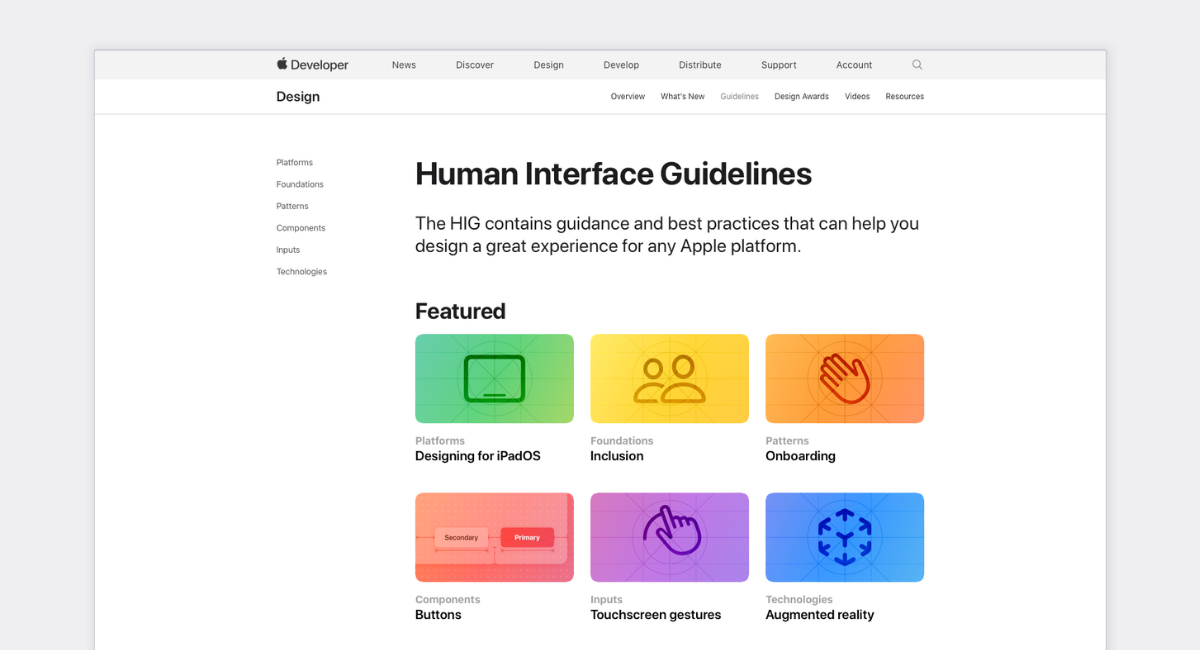The width and height of the screenshot is (1200, 650).
Task: Go to Discover in the top navigation
Action: 475,65
